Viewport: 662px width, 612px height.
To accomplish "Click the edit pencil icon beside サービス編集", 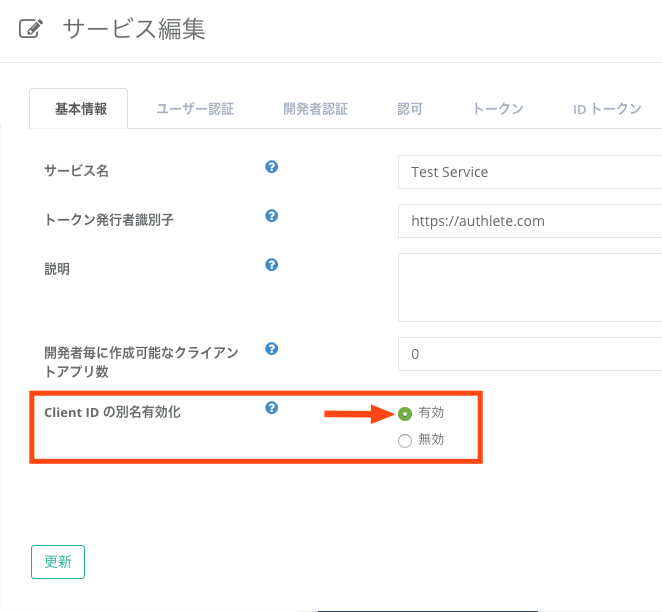I will pos(31,29).
